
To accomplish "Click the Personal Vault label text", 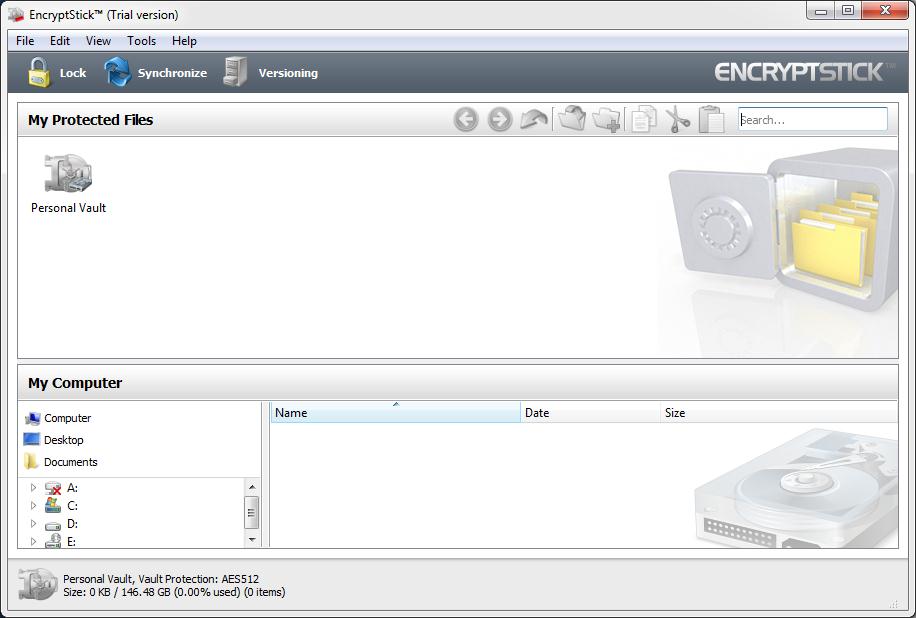I will pos(68,208).
